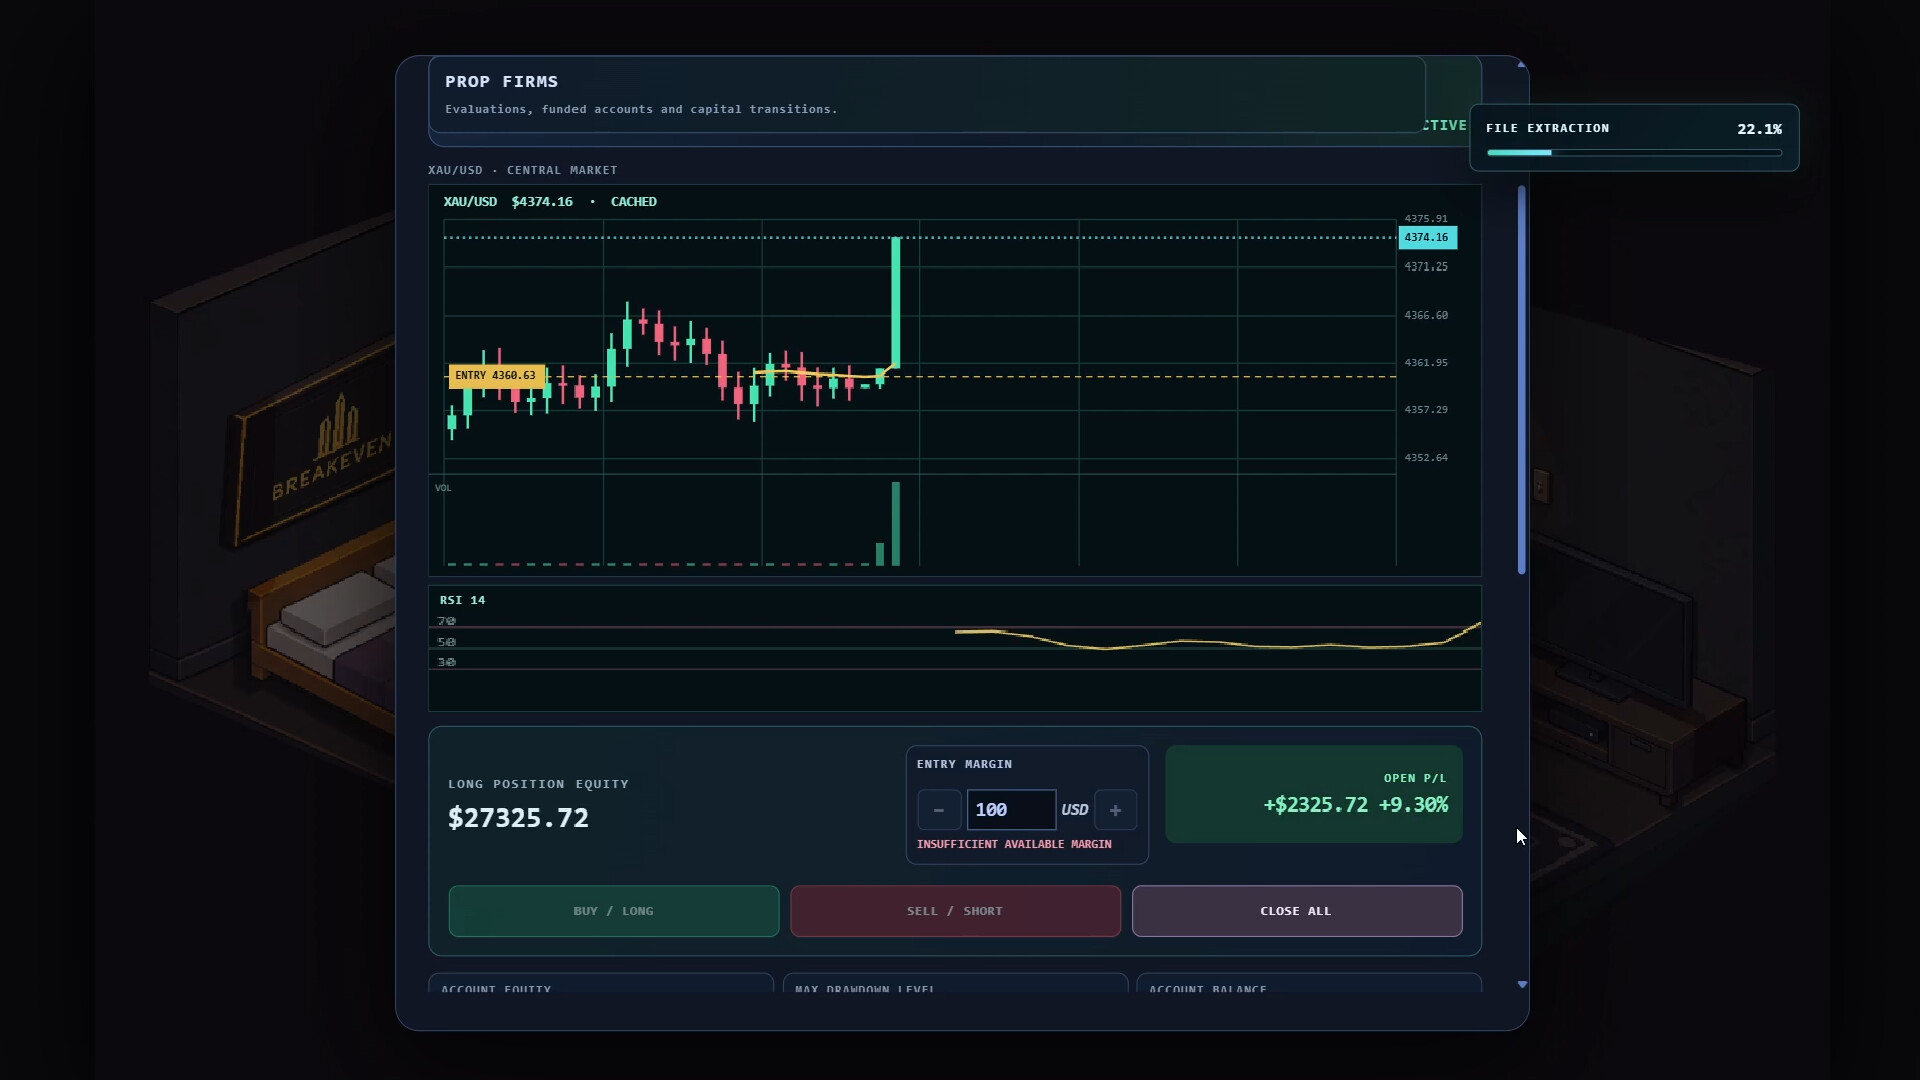The height and width of the screenshot is (1080, 1920).
Task: Click the 4374.16 current price tag
Action: (1427, 238)
